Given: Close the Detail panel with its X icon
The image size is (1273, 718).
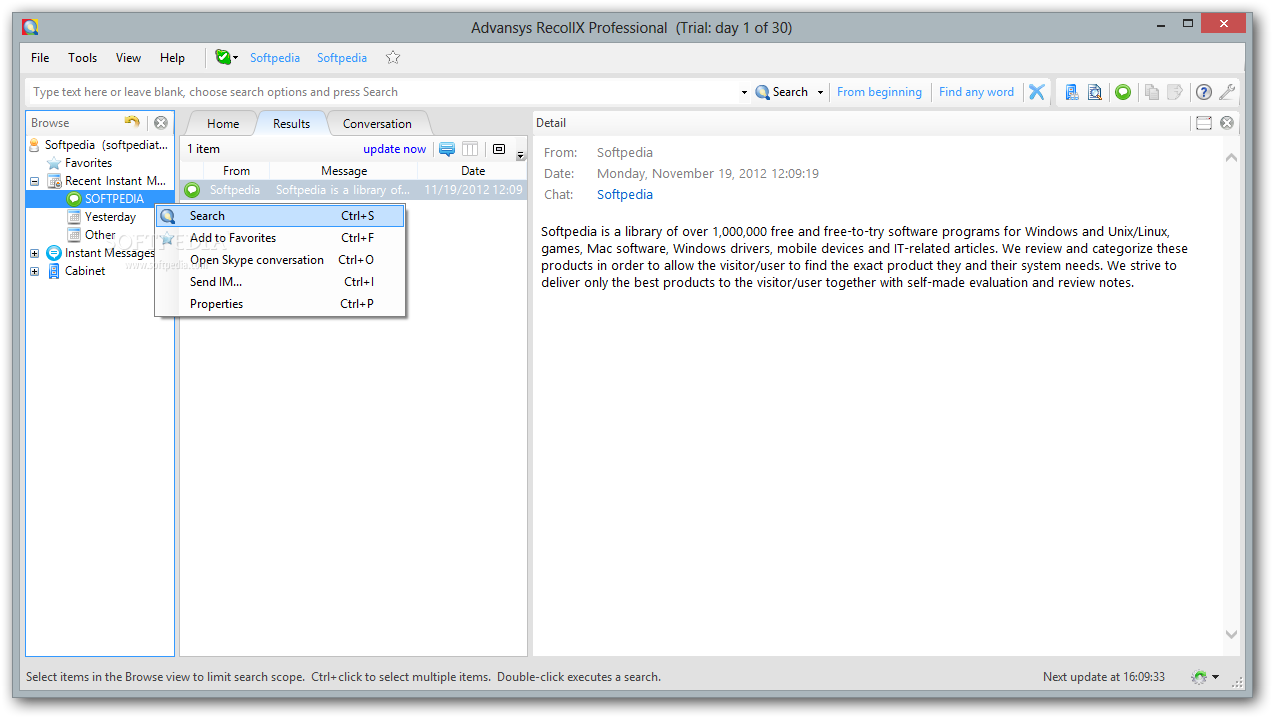Looking at the screenshot, I should (x=1227, y=123).
